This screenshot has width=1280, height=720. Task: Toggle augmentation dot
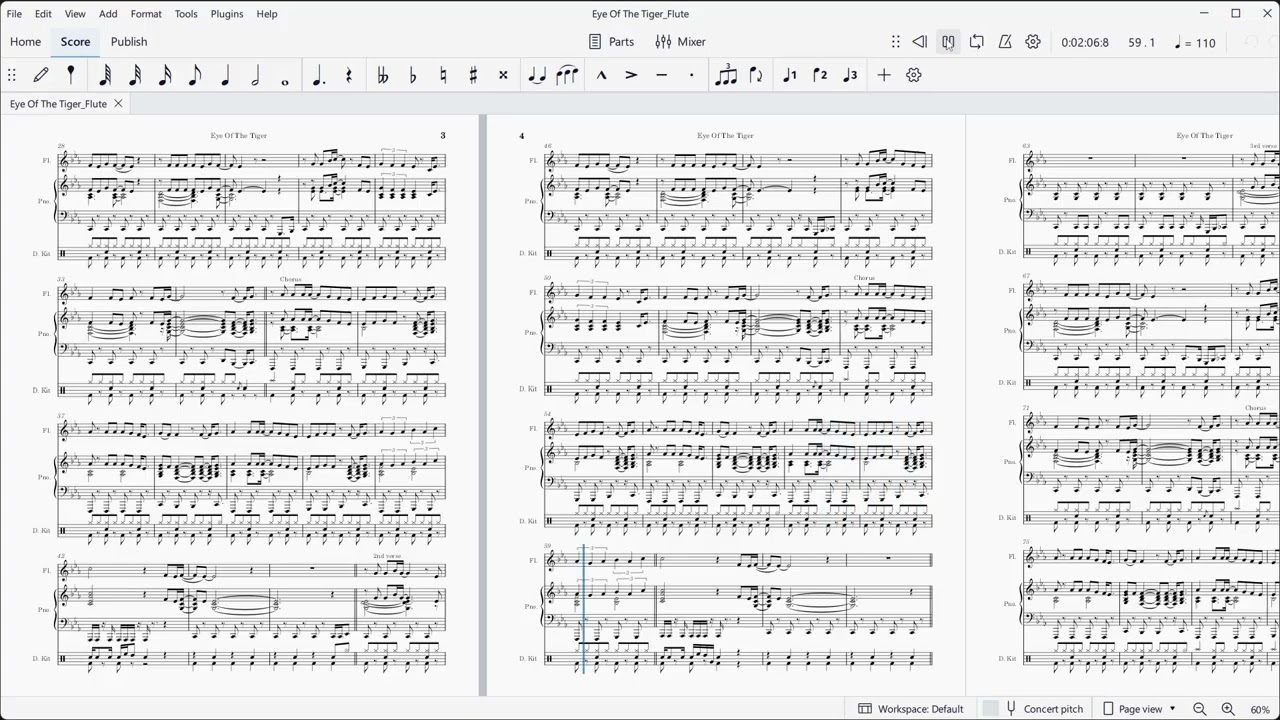tap(319, 75)
